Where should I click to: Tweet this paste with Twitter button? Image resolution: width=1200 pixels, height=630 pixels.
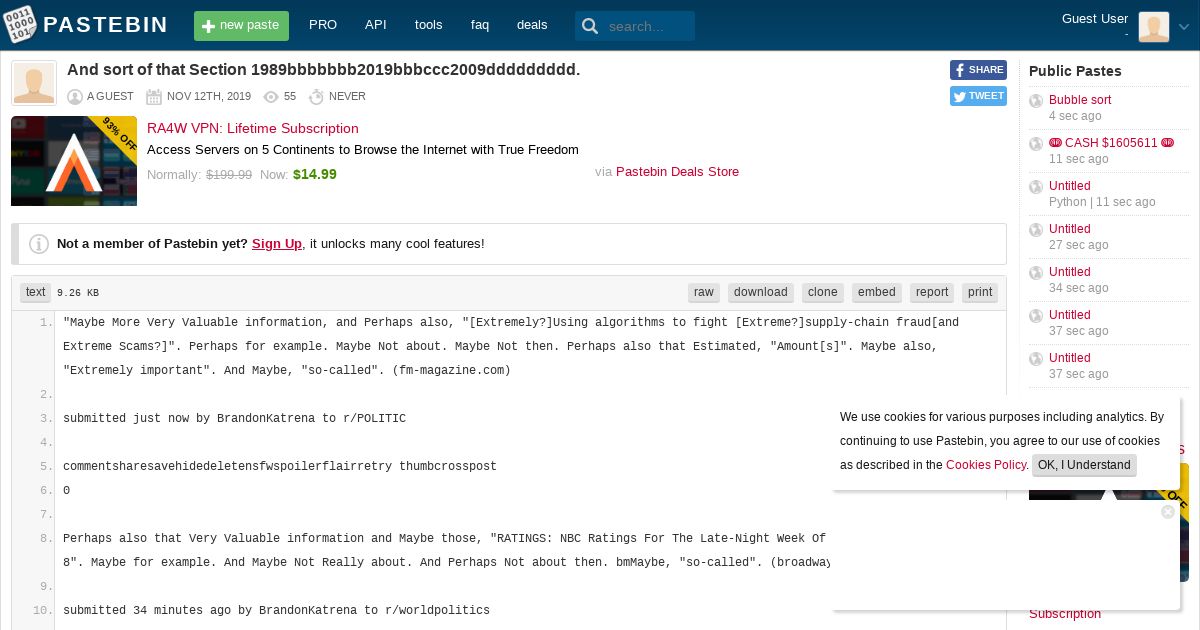pos(978,96)
